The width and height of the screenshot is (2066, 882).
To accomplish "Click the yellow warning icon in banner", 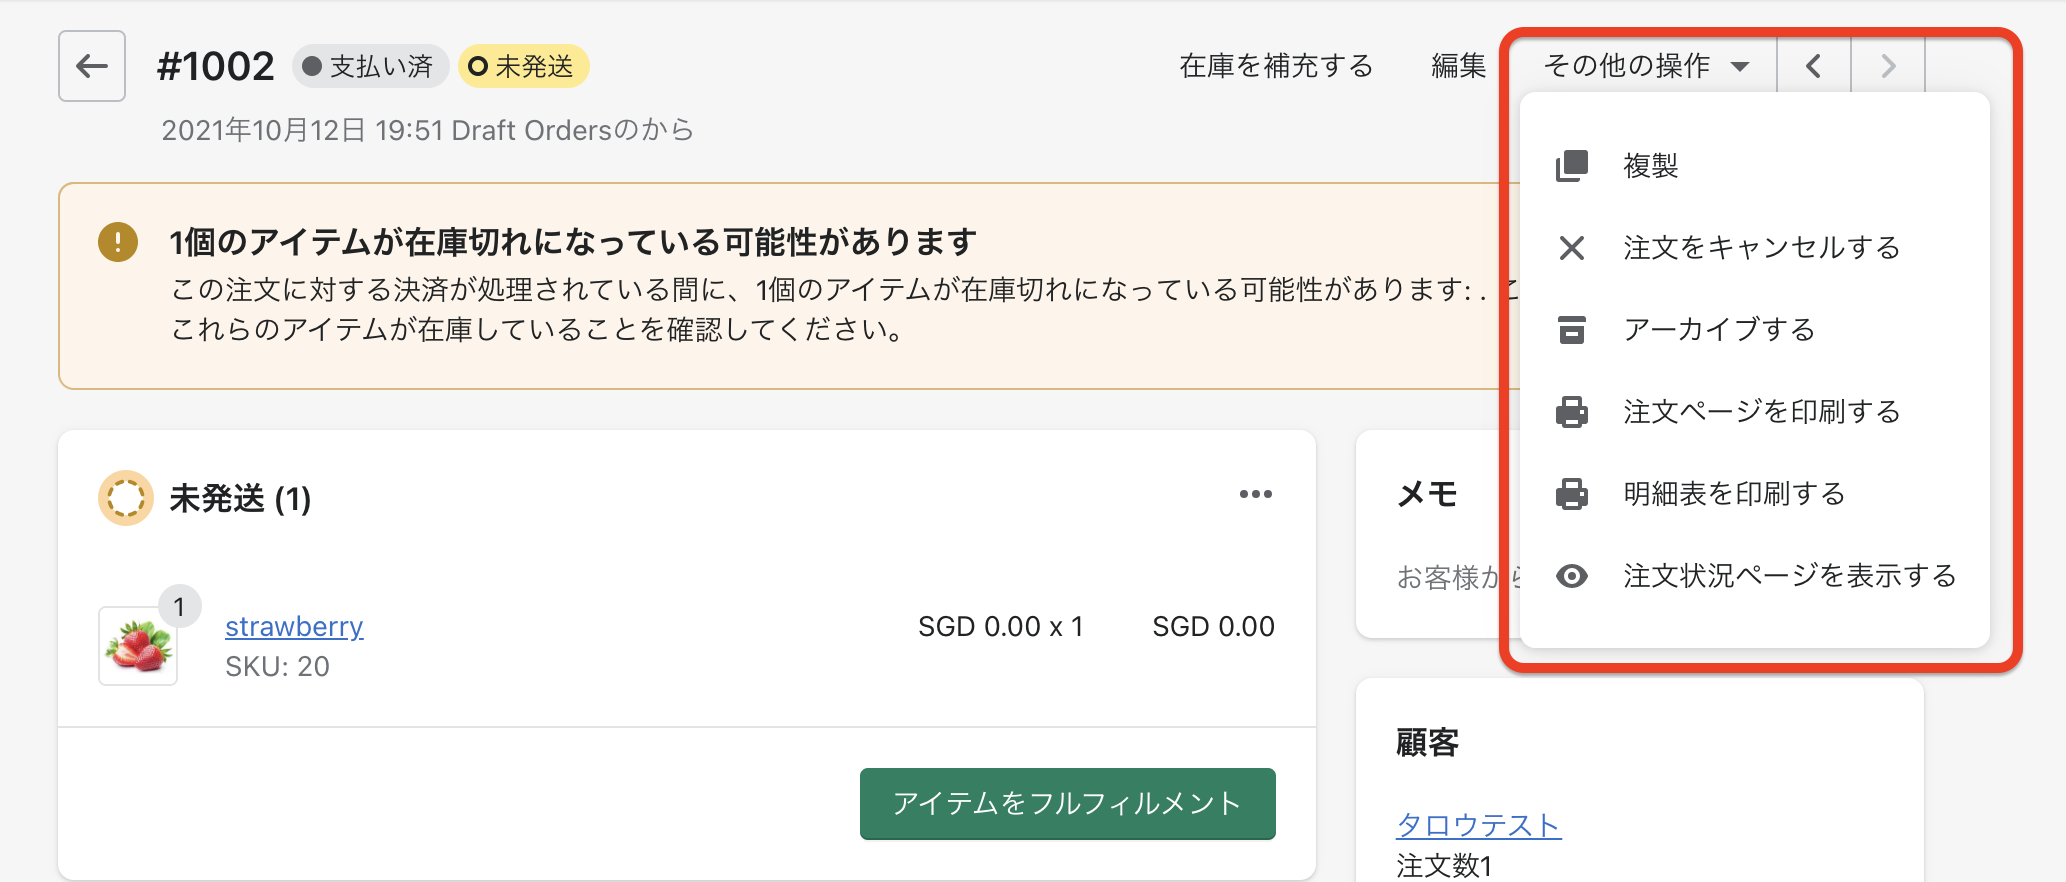I will (118, 242).
